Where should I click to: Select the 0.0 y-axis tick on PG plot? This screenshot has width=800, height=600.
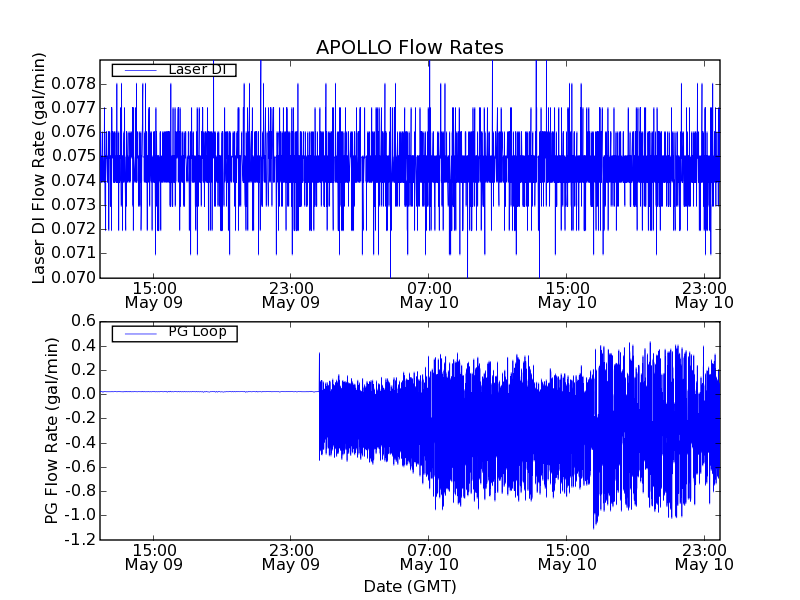83,394
